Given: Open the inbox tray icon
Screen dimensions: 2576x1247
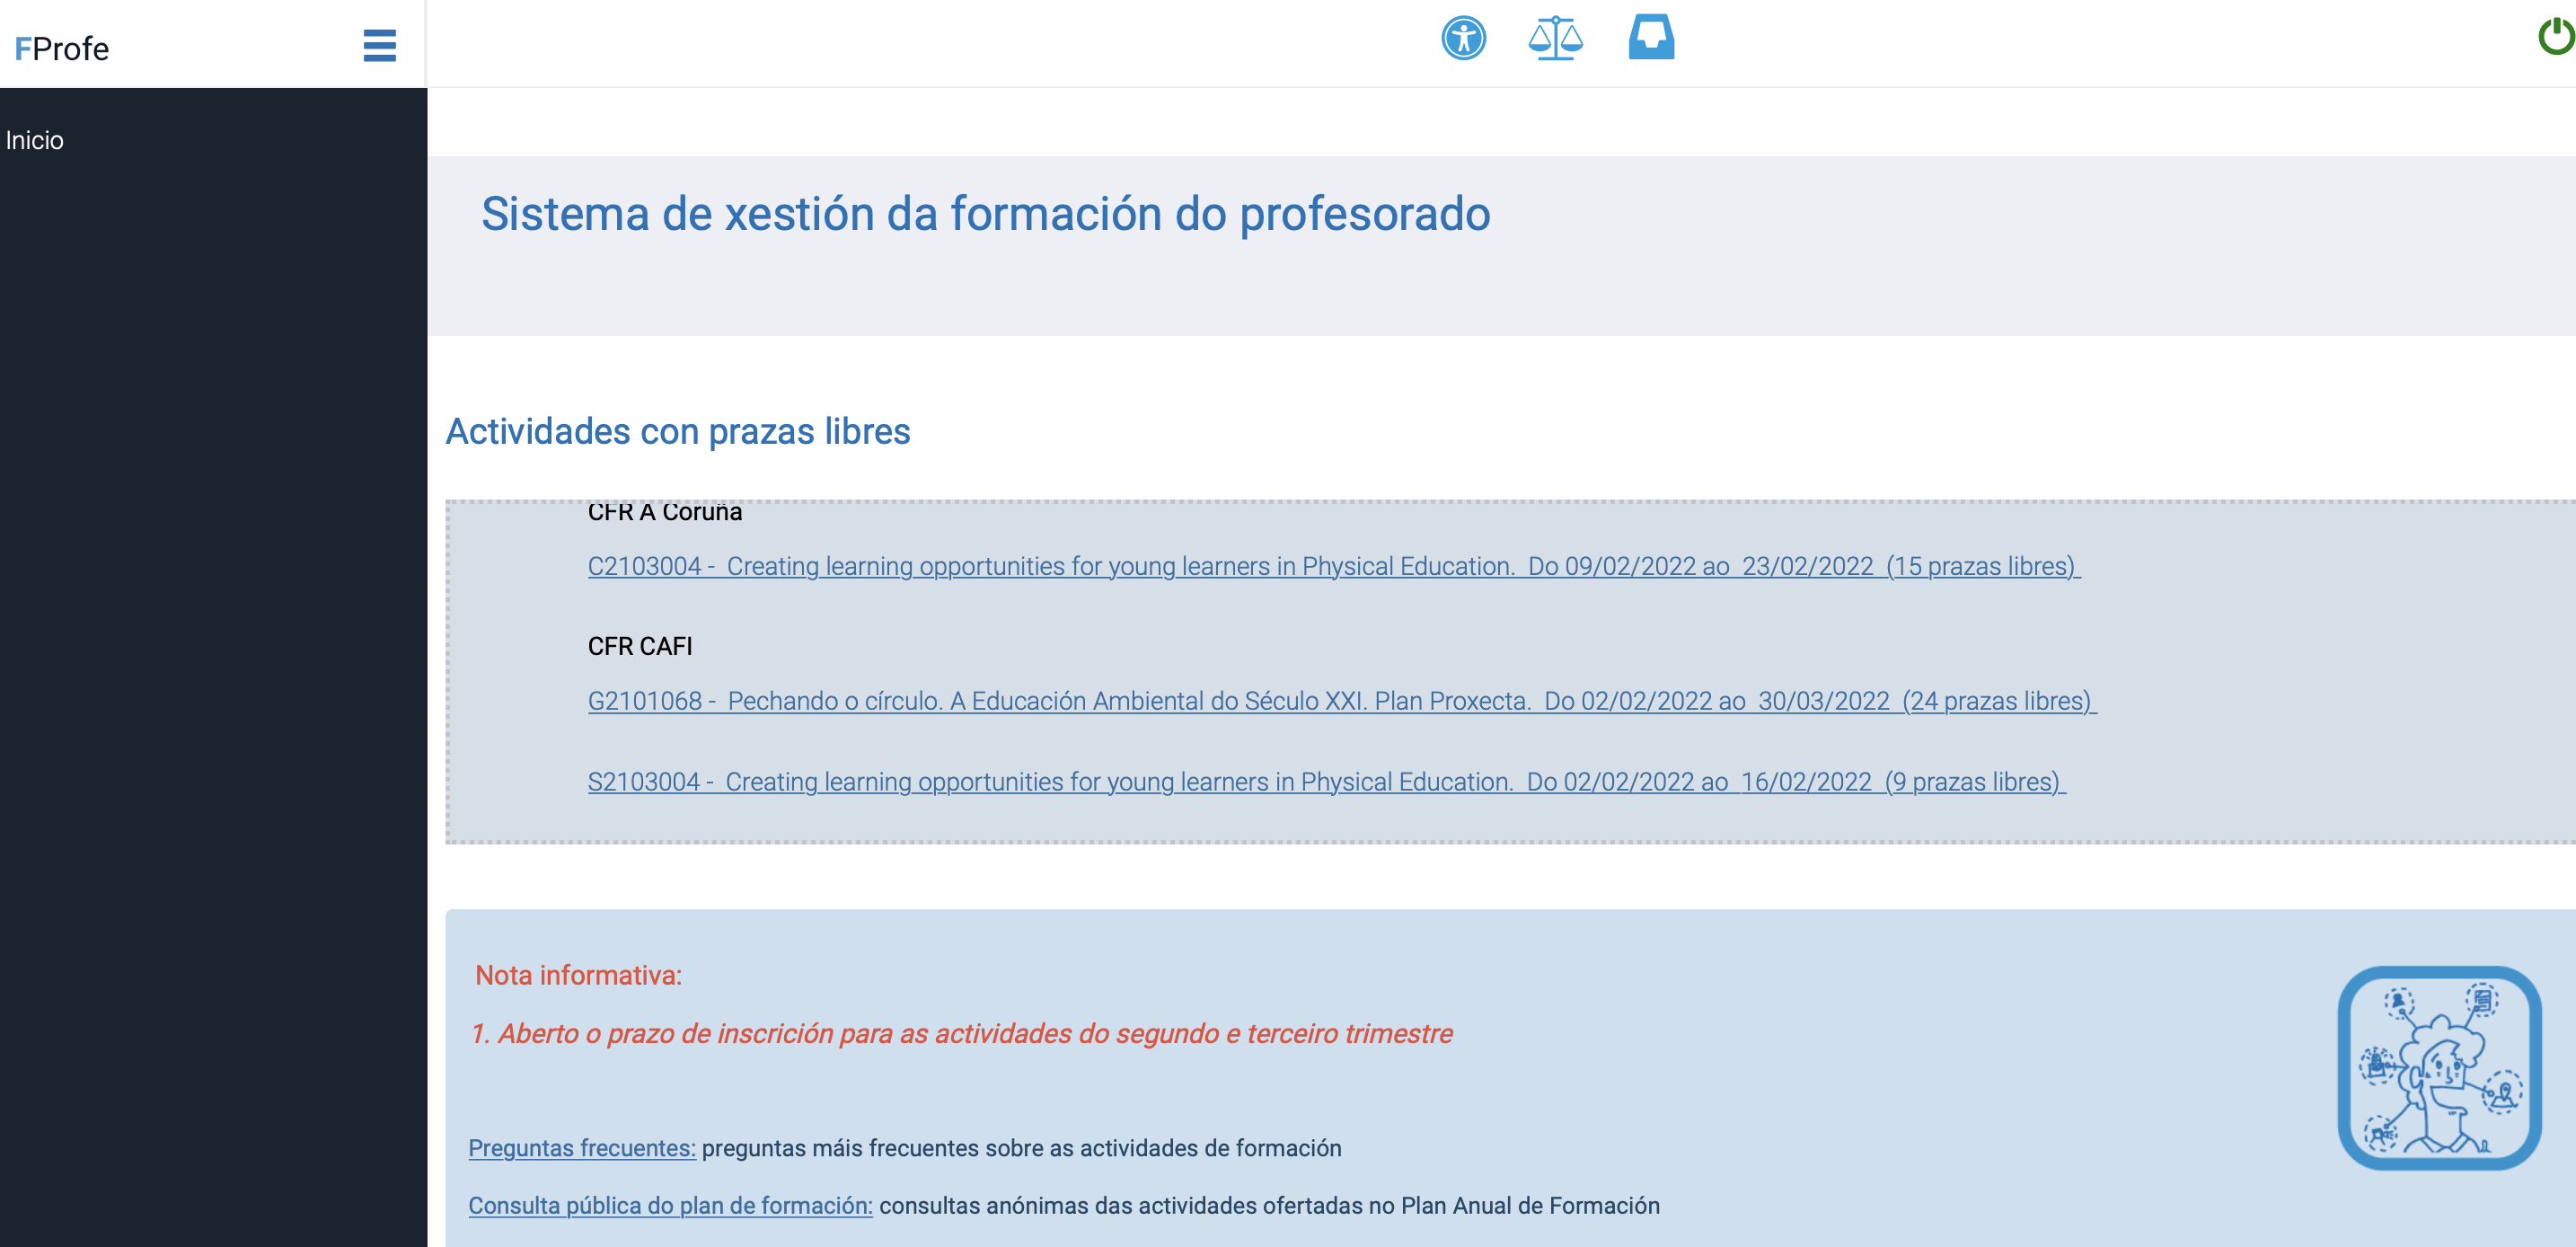Looking at the screenshot, I should 1650,38.
